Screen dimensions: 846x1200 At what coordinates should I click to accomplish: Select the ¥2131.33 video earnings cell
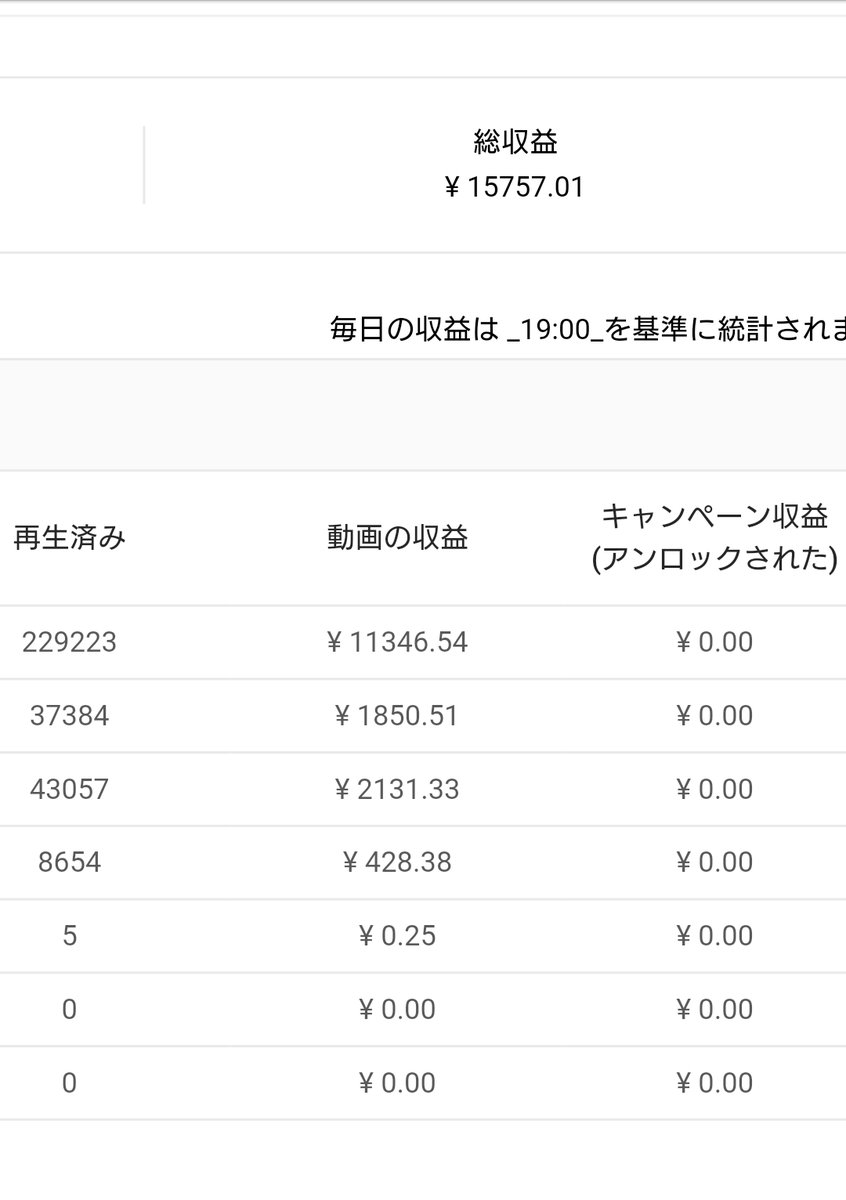[397, 789]
